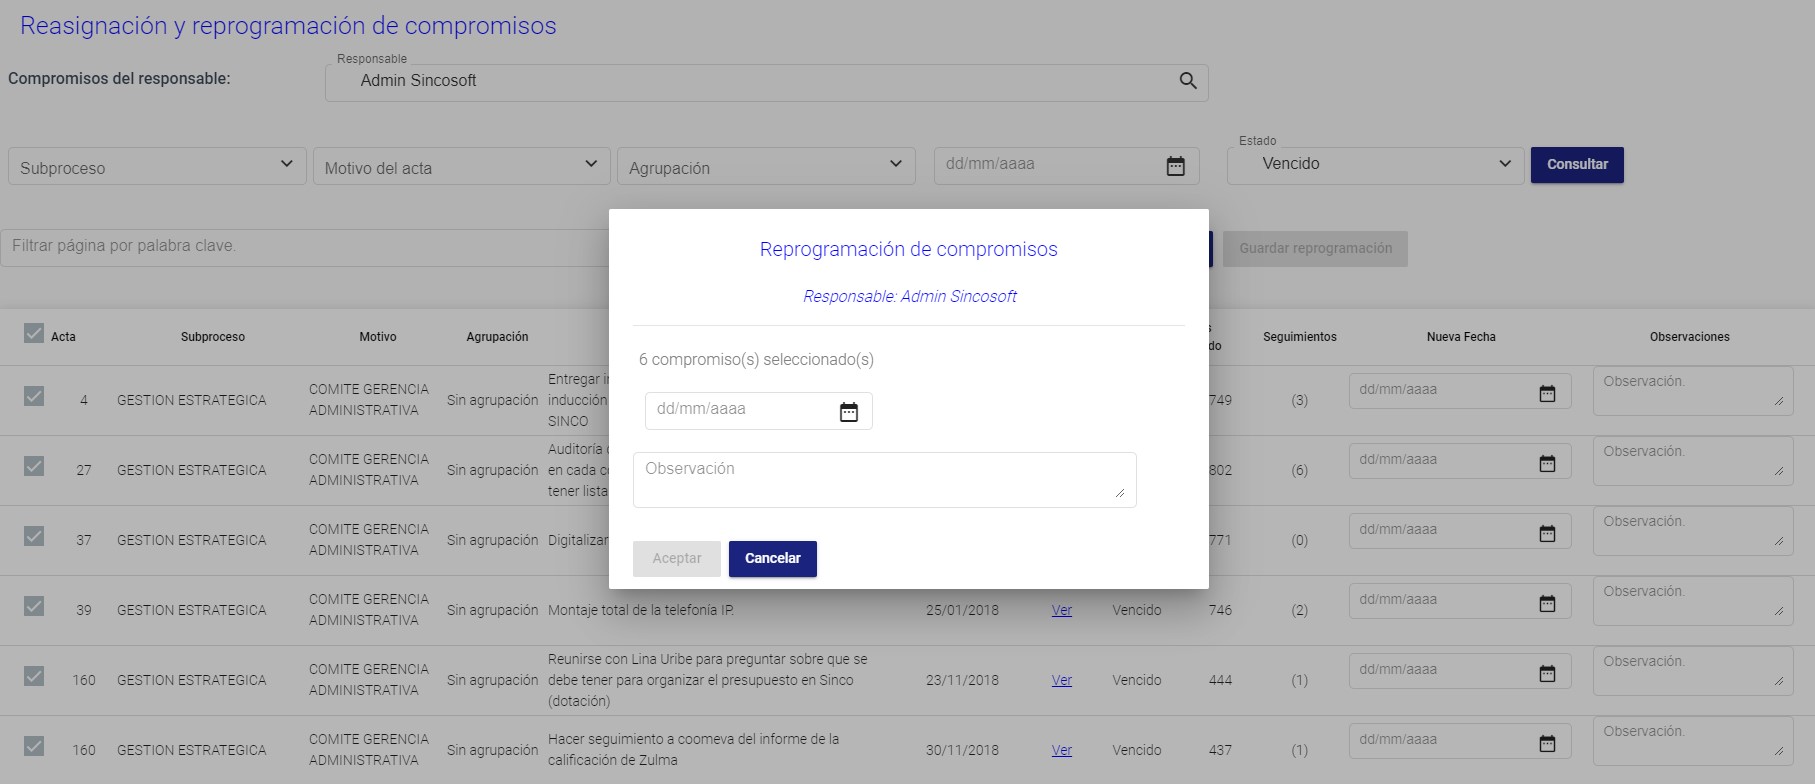This screenshot has width=1815, height=784.
Task: Click Guardar reprogramación button
Action: (1315, 249)
